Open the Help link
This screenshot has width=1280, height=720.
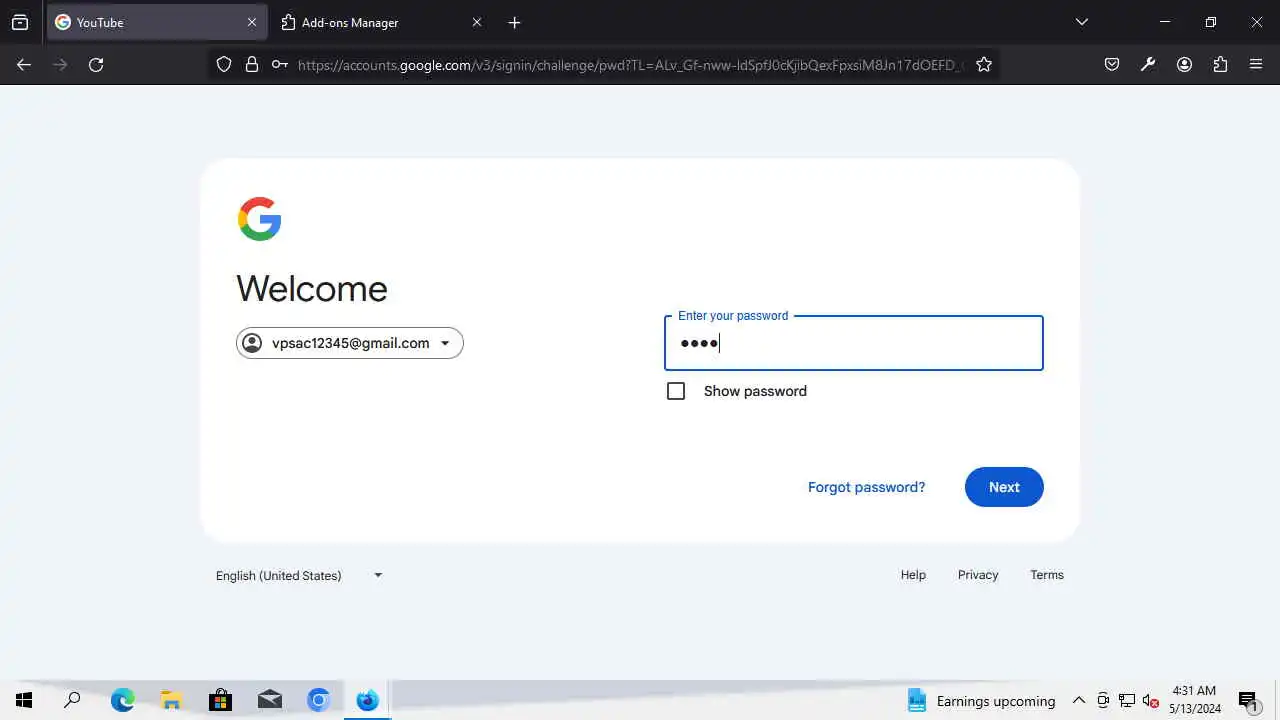pos(913,575)
